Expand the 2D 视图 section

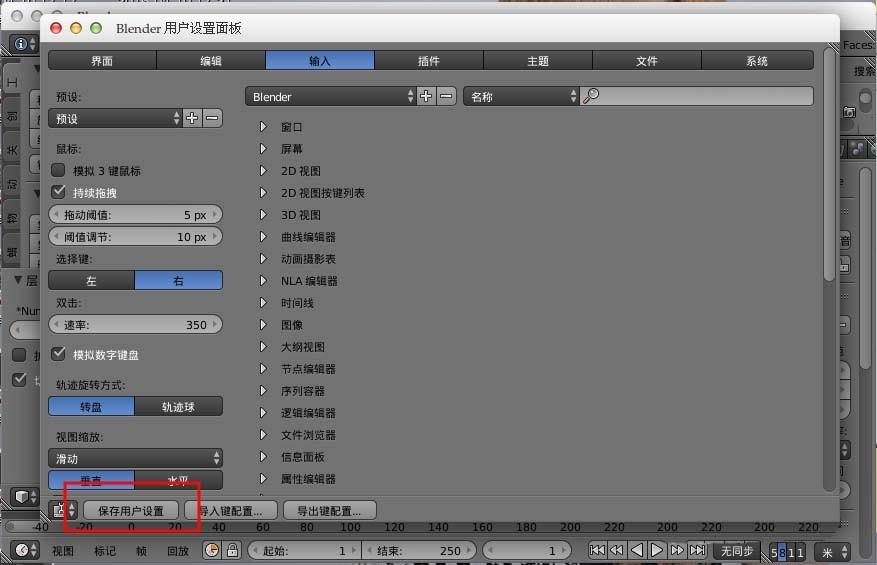(x=263, y=171)
